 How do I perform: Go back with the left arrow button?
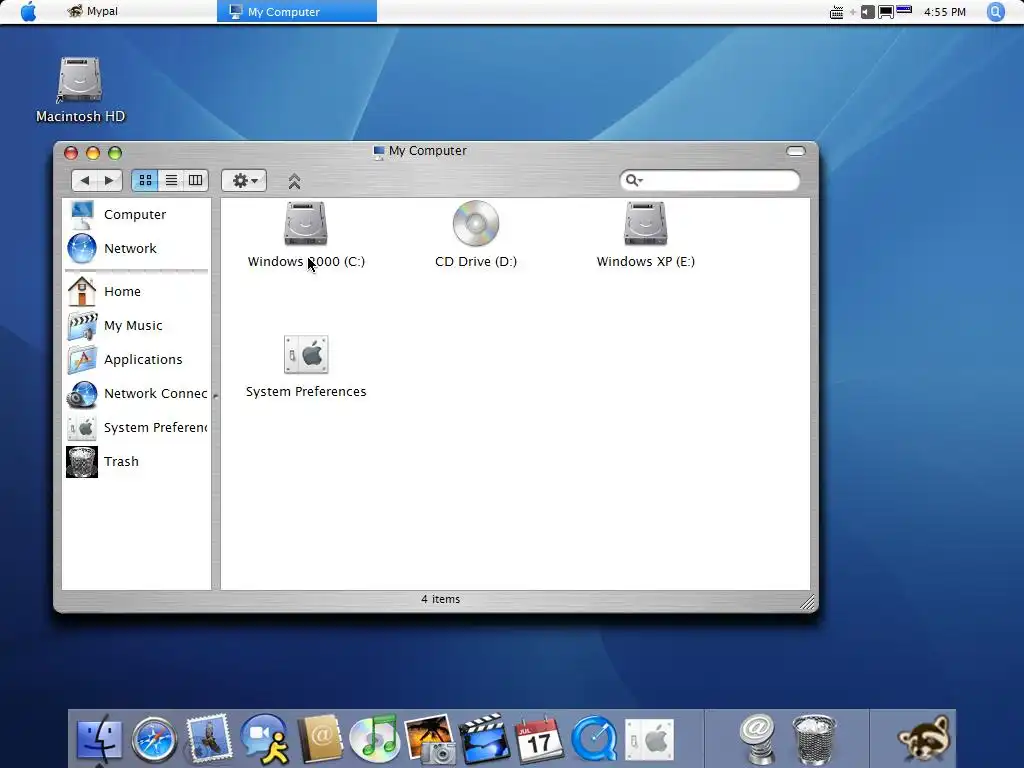[84, 180]
